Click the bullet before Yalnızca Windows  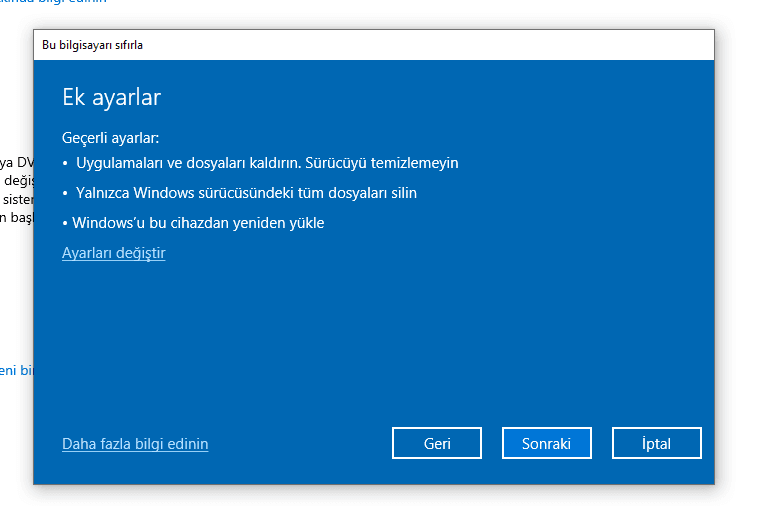(x=65, y=193)
